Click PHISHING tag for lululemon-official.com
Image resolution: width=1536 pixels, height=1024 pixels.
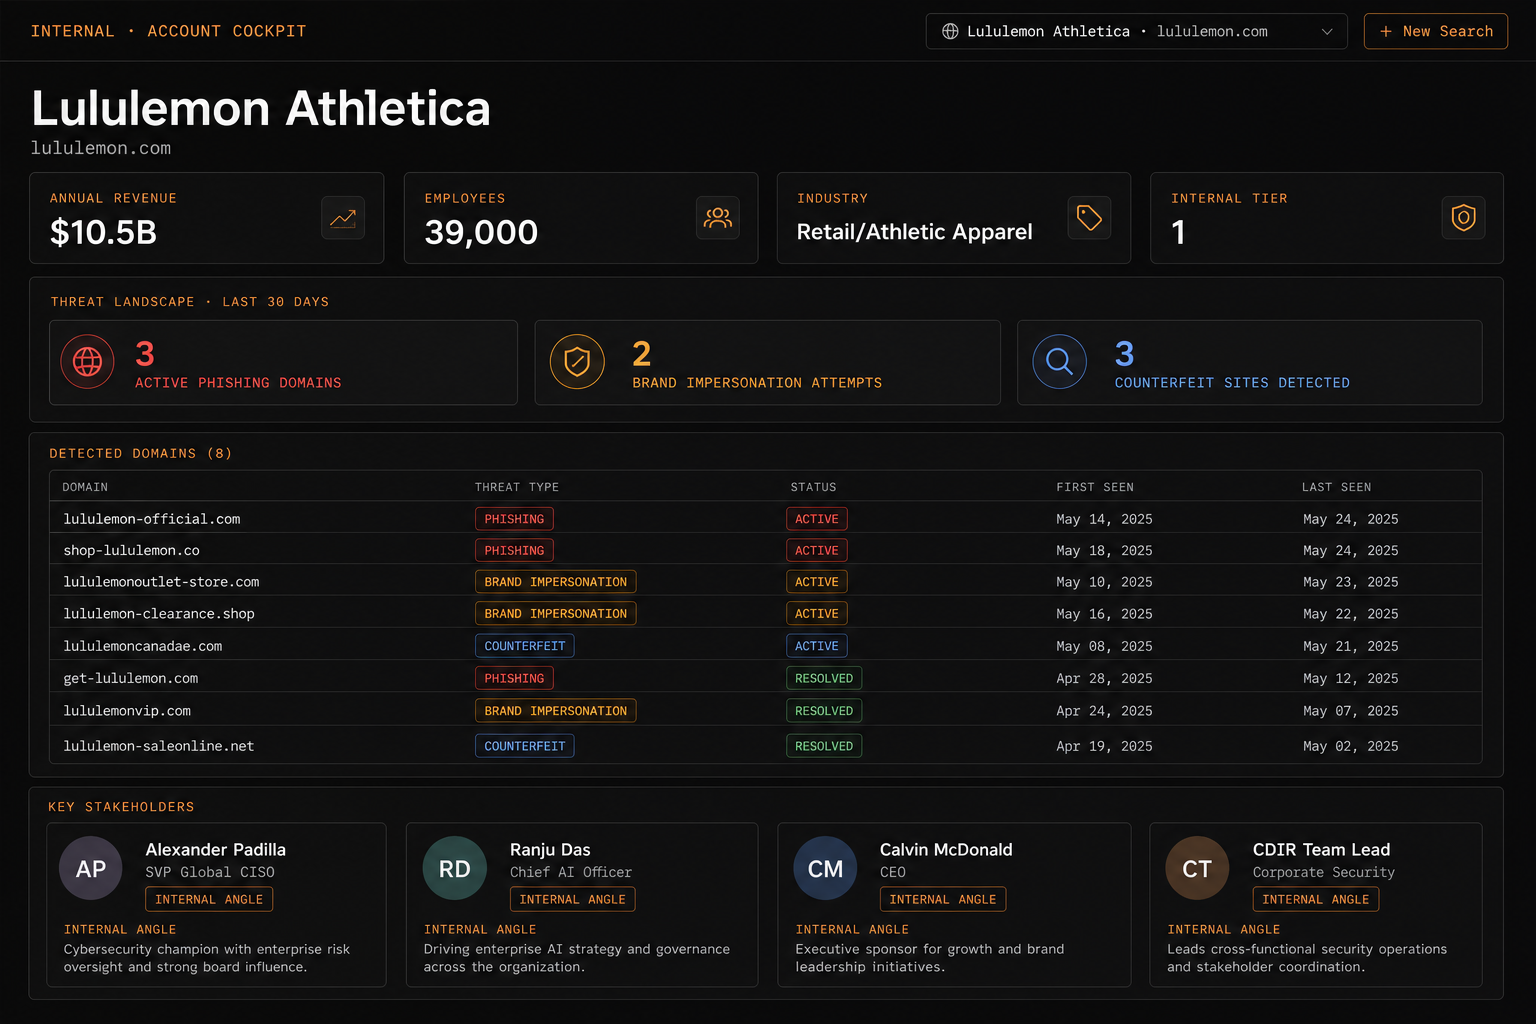click(x=514, y=519)
